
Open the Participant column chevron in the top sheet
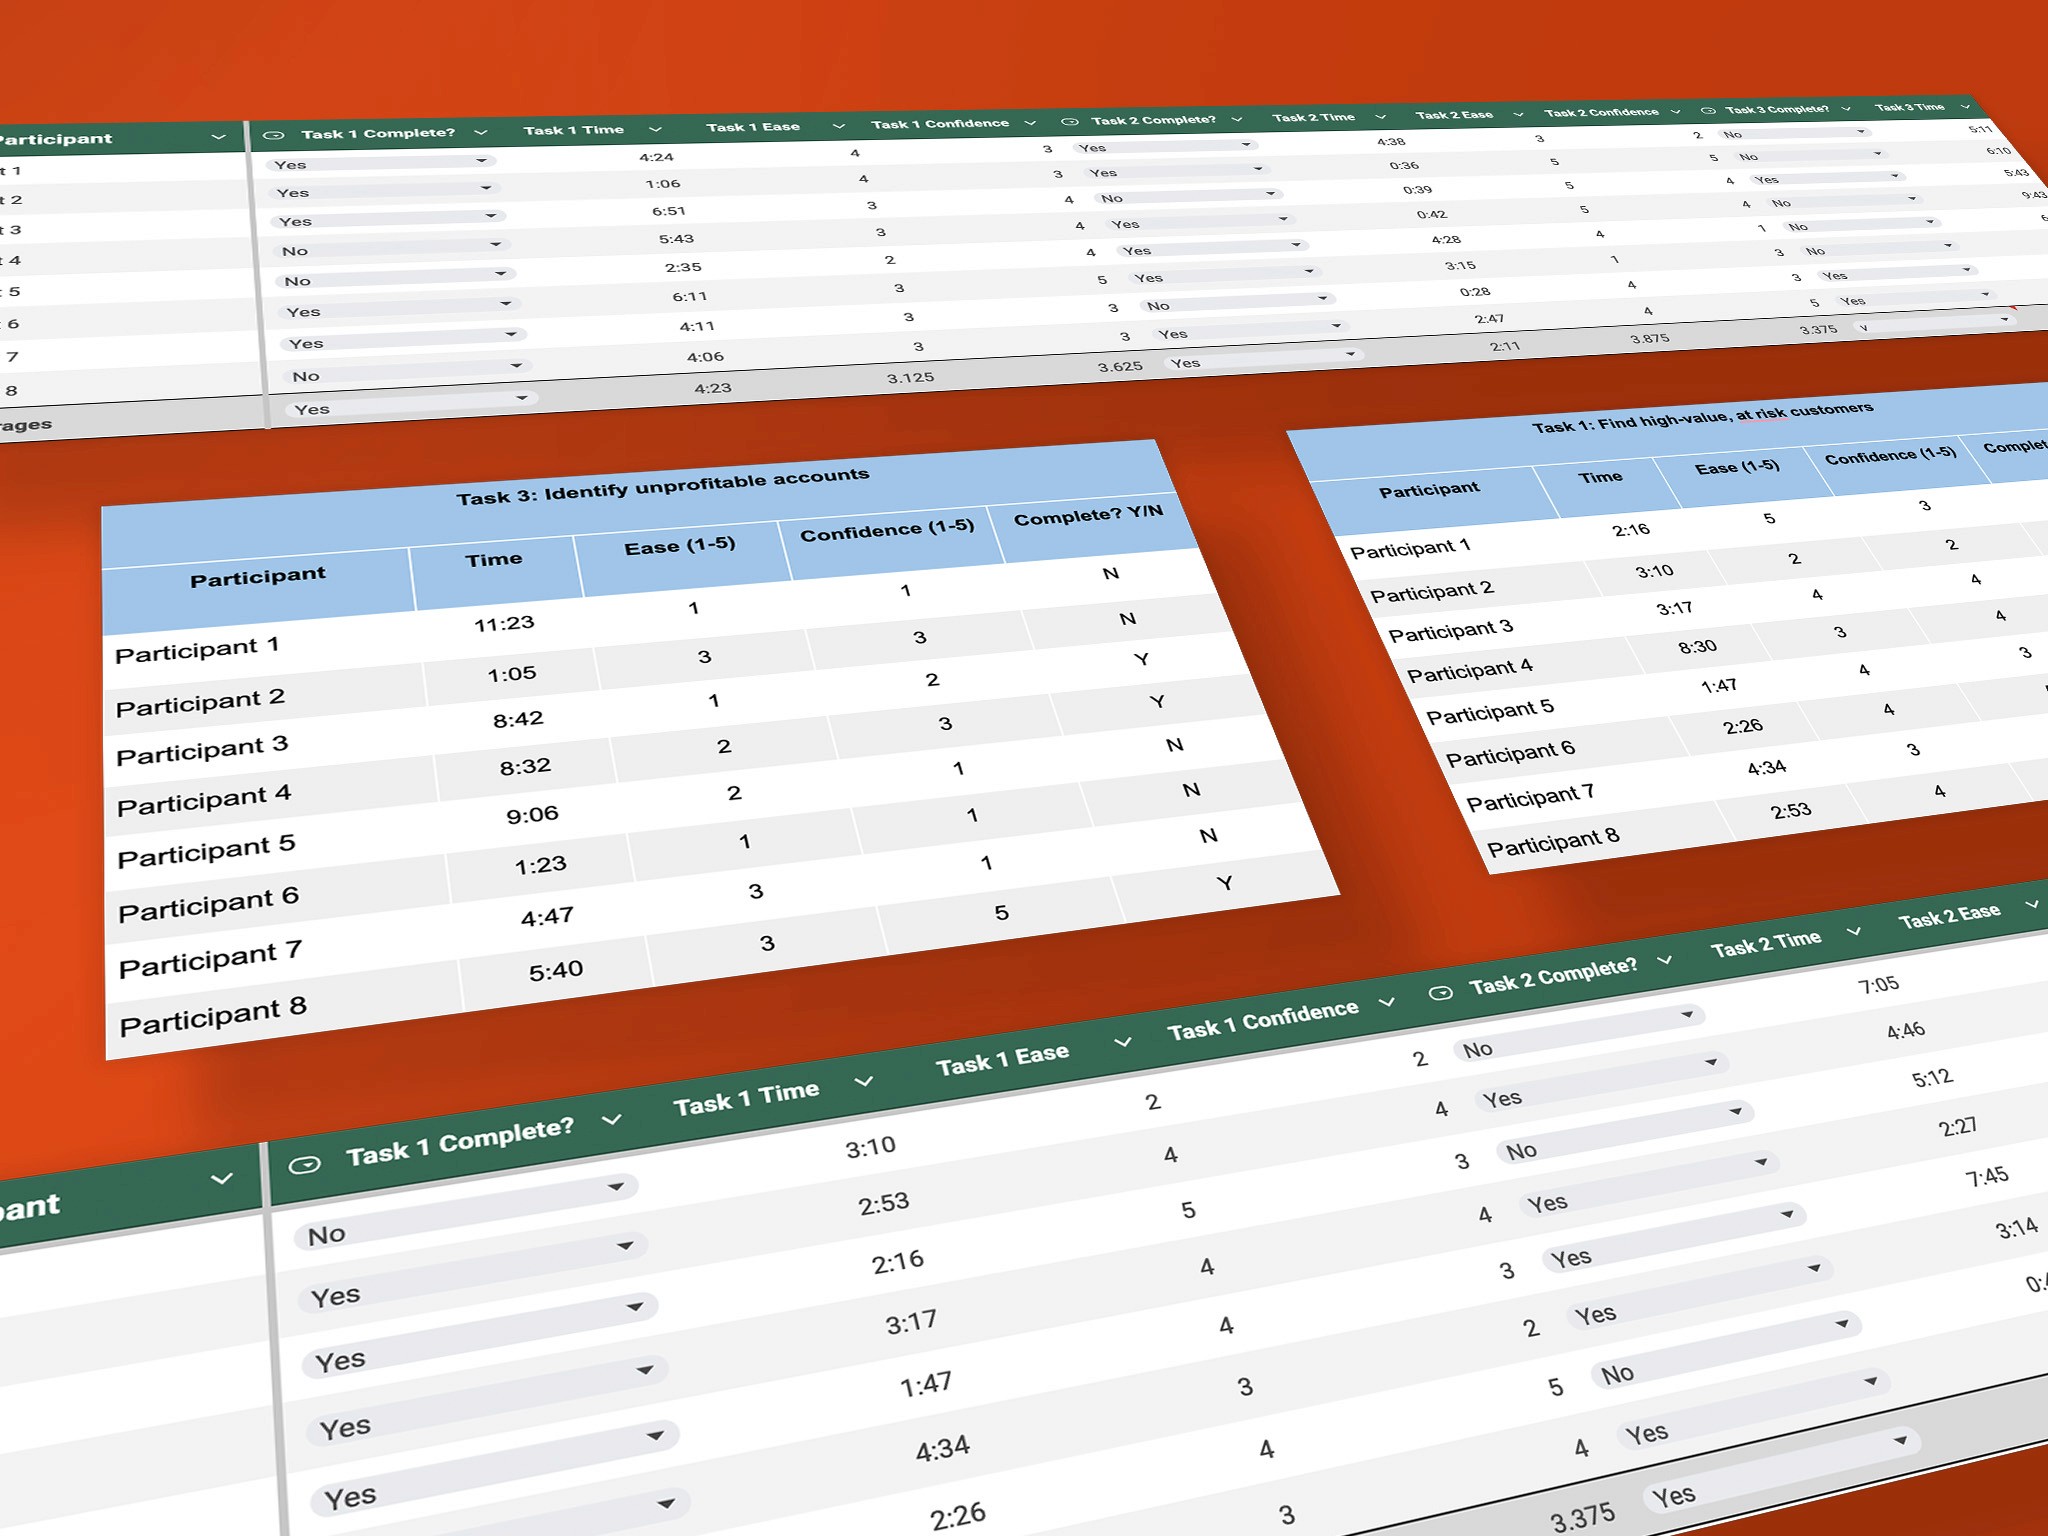219,137
